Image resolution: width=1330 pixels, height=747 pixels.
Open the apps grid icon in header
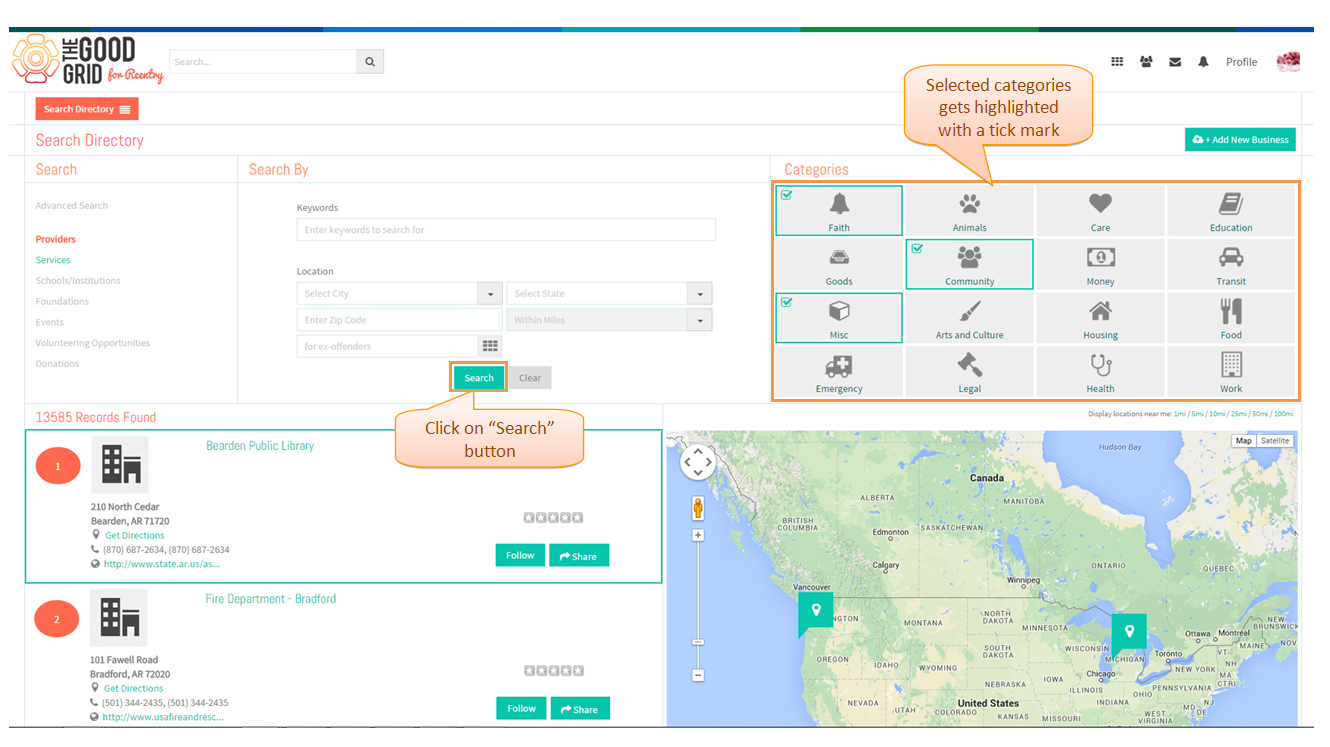click(x=1117, y=62)
